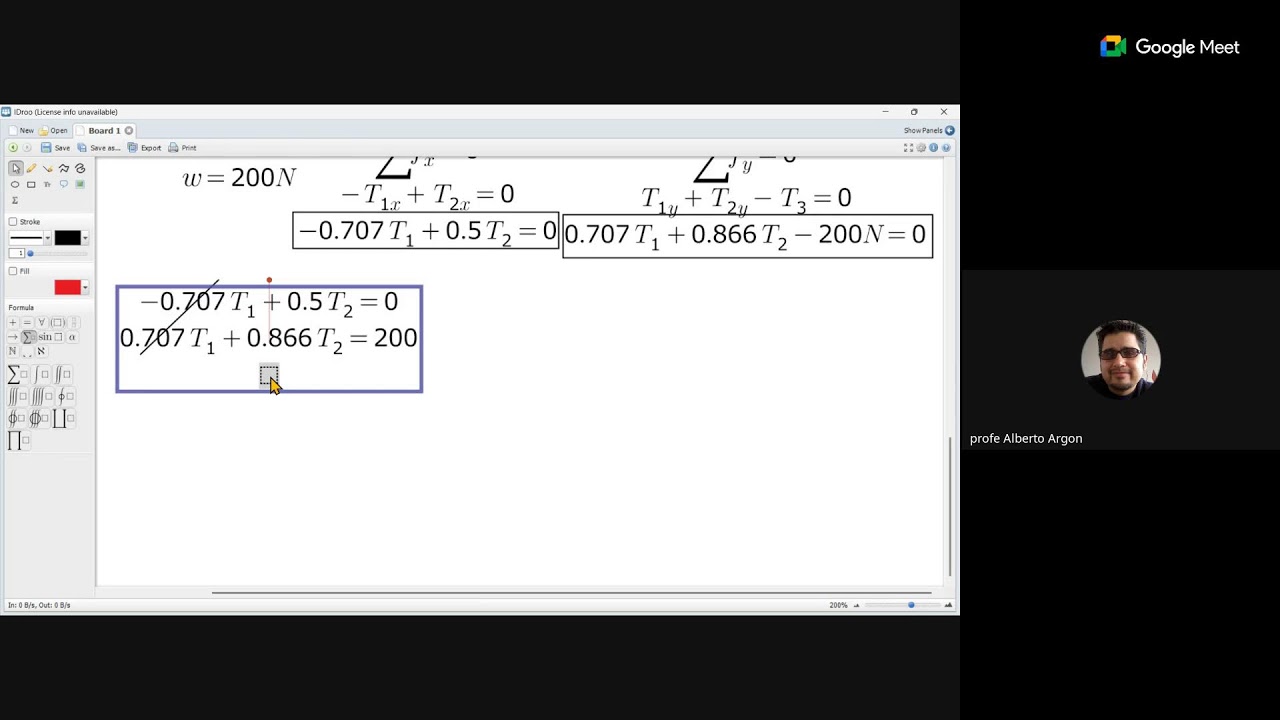Click the Save as button
Image resolution: width=1280 pixels, height=720 pixels.
(99, 148)
